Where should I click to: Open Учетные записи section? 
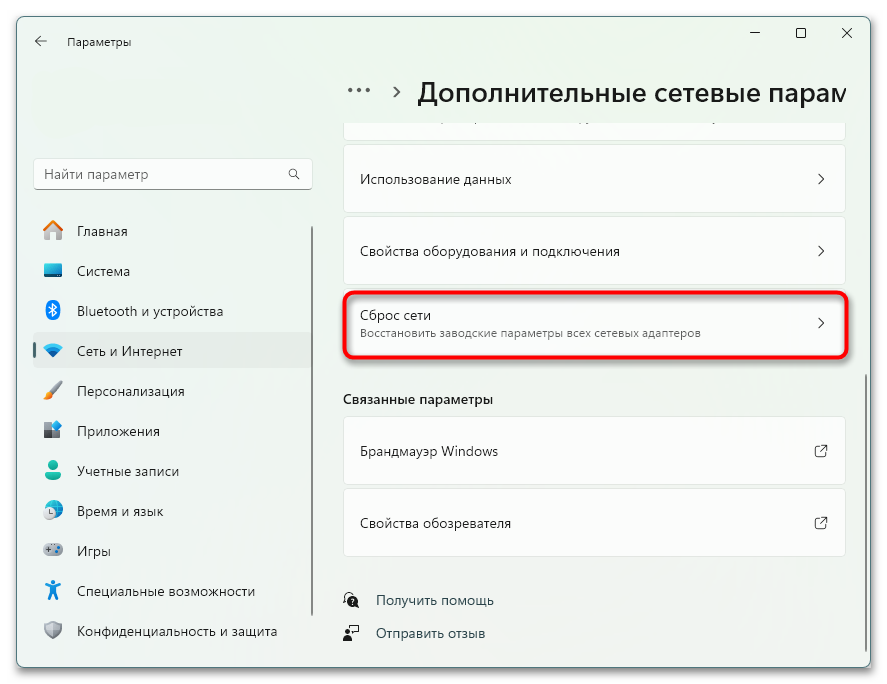click(x=172, y=471)
